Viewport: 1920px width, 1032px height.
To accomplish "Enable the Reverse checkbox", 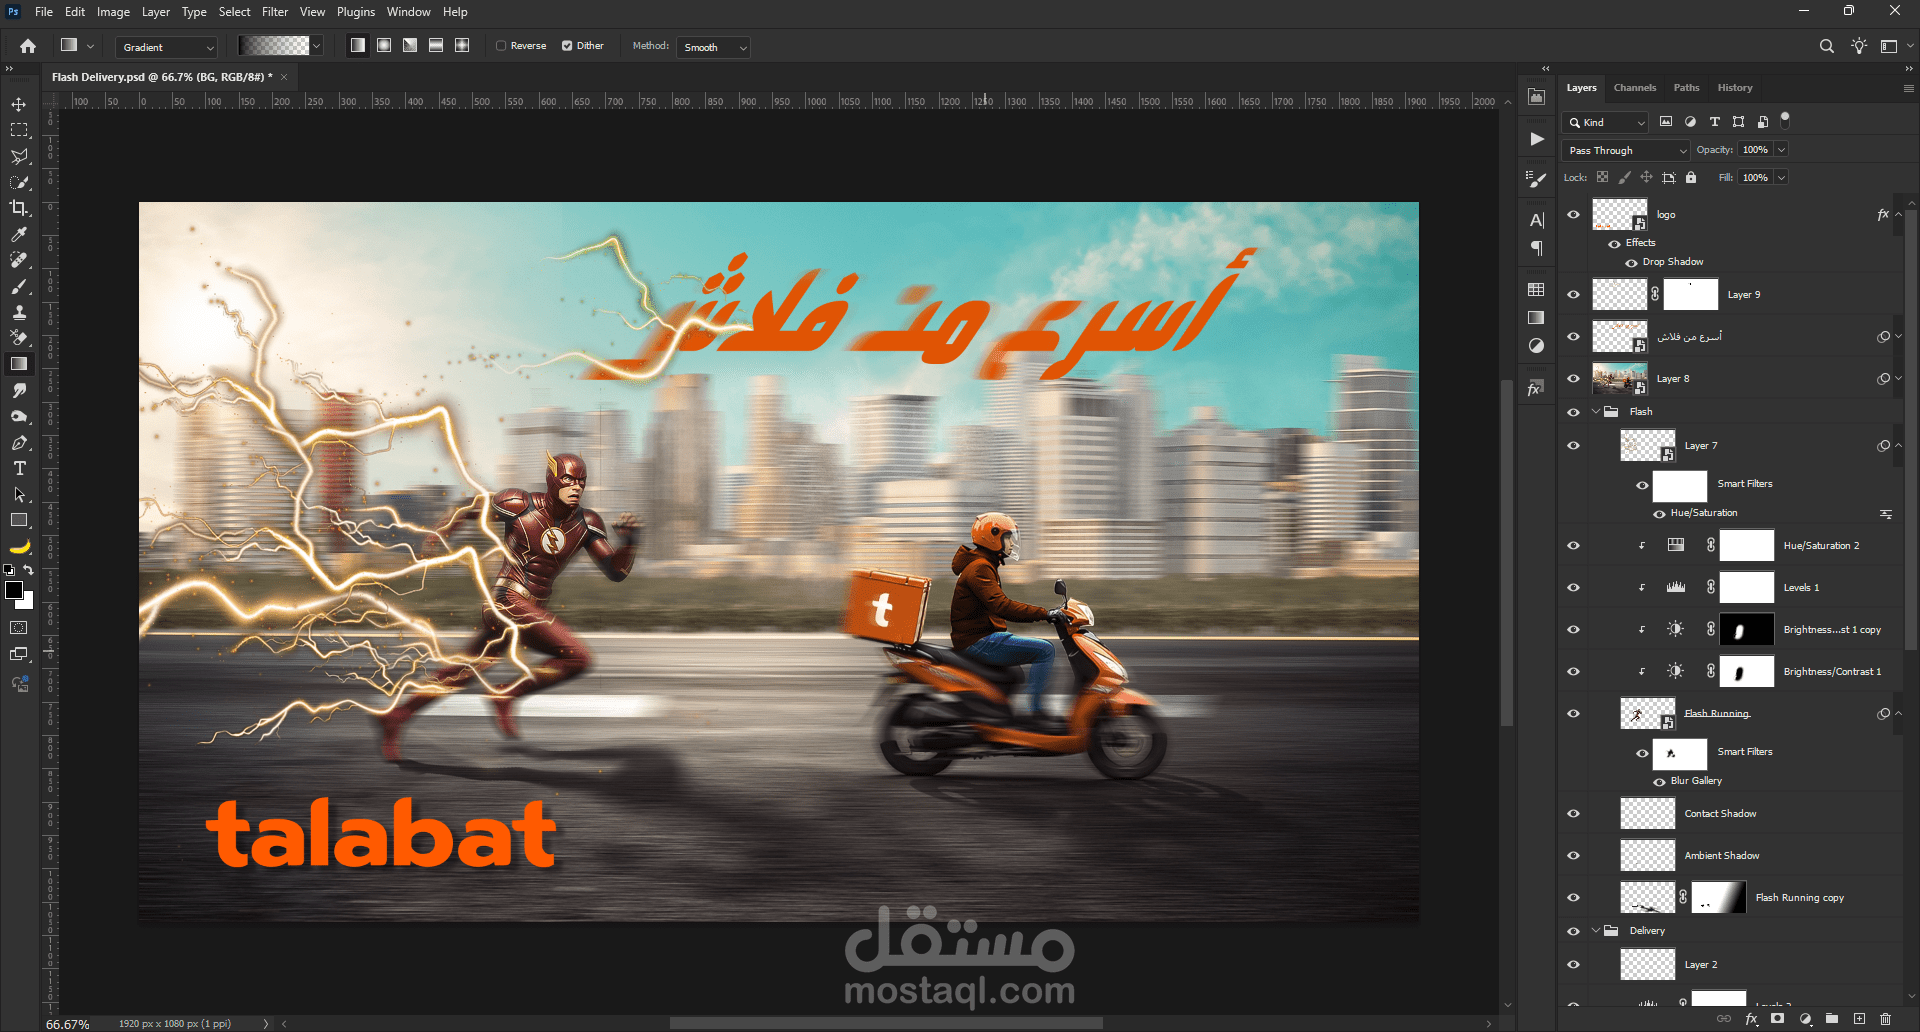I will [501, 46].
